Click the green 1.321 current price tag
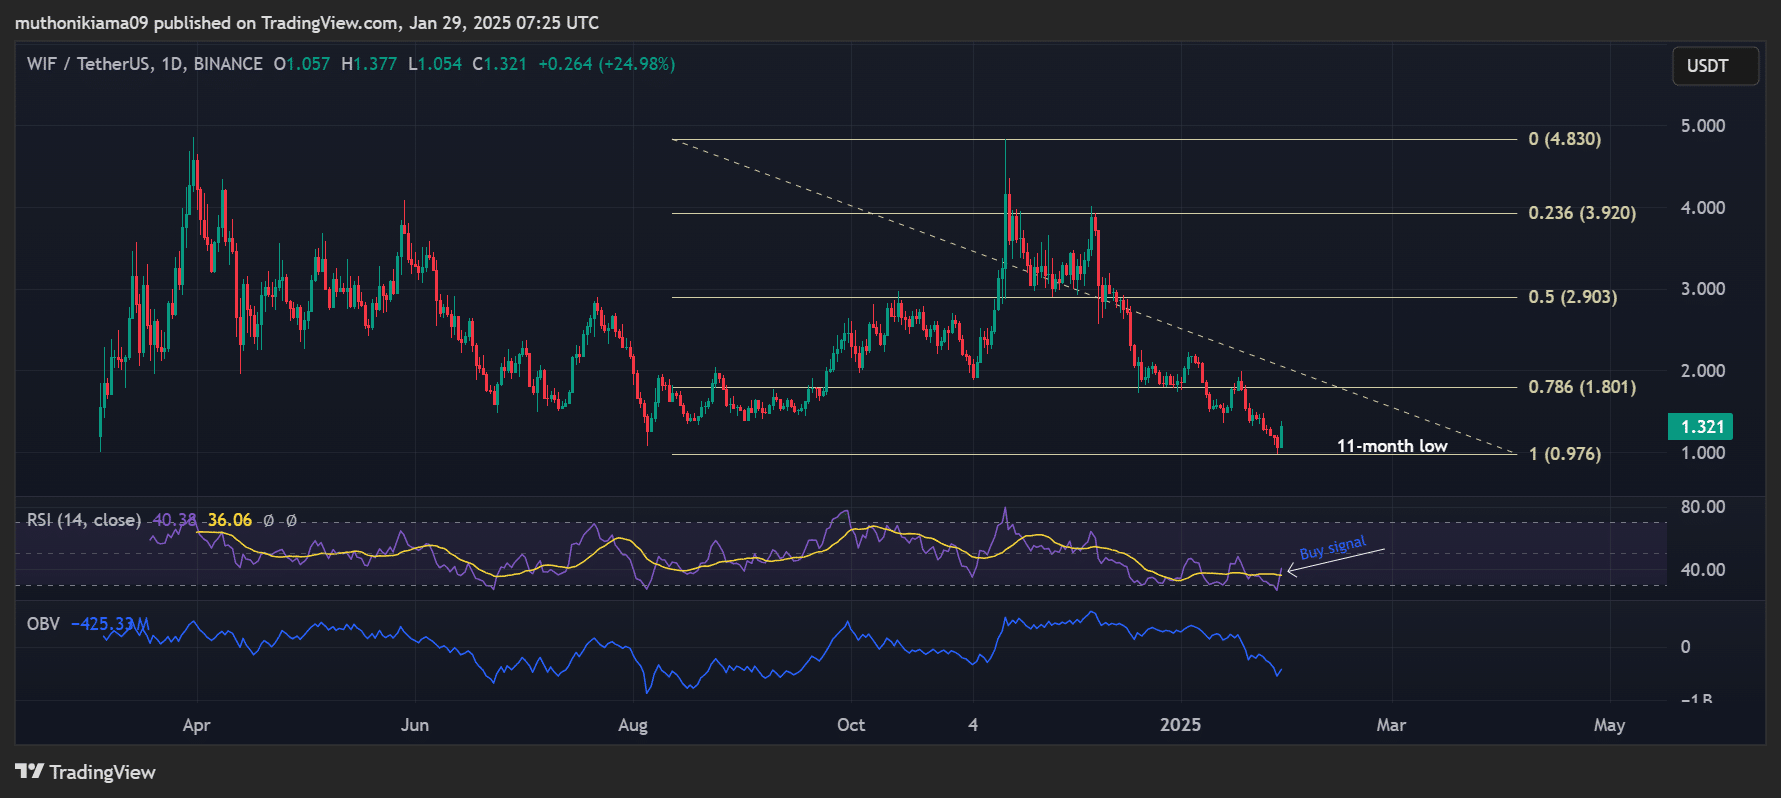 click(x=1700, y=427)
